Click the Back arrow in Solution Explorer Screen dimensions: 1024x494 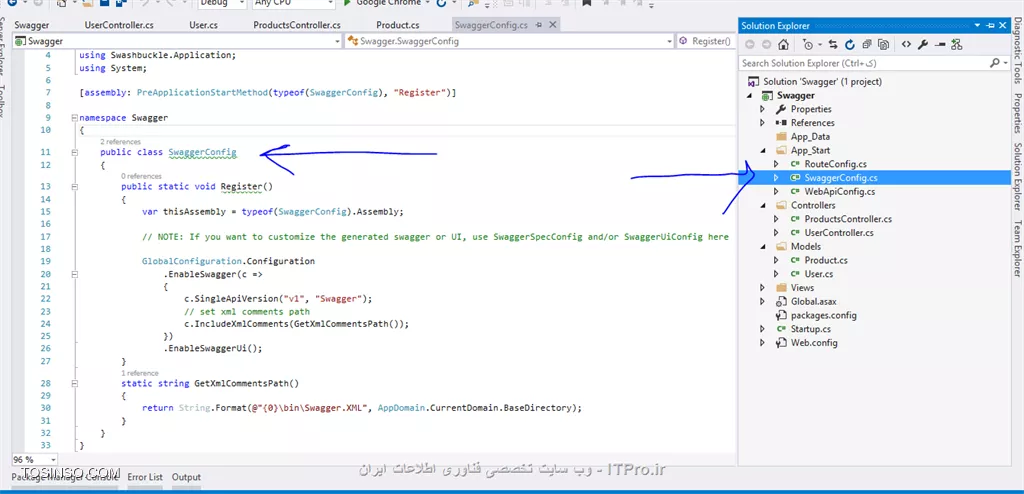(750, 44)
